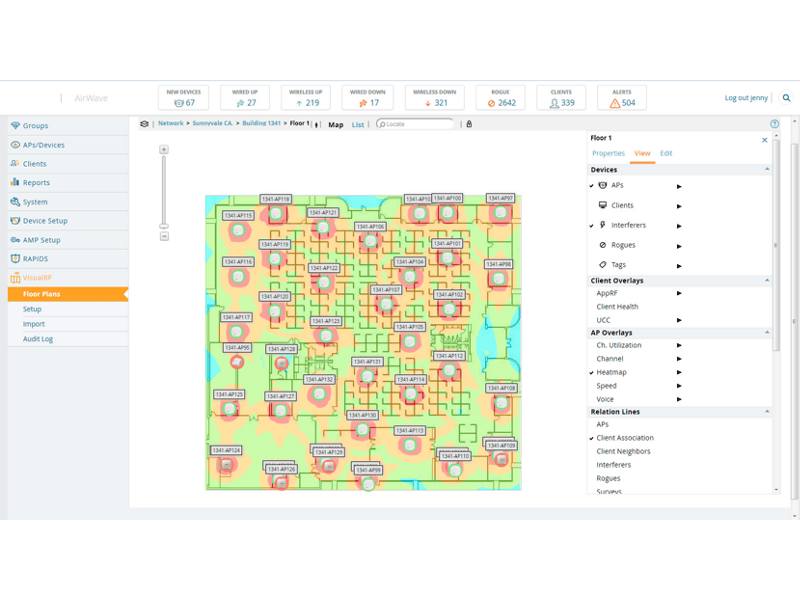Screen dimensions: 800x600
Task: Expand the APs submenu arrow under Devices
Action: coord(679,186)
